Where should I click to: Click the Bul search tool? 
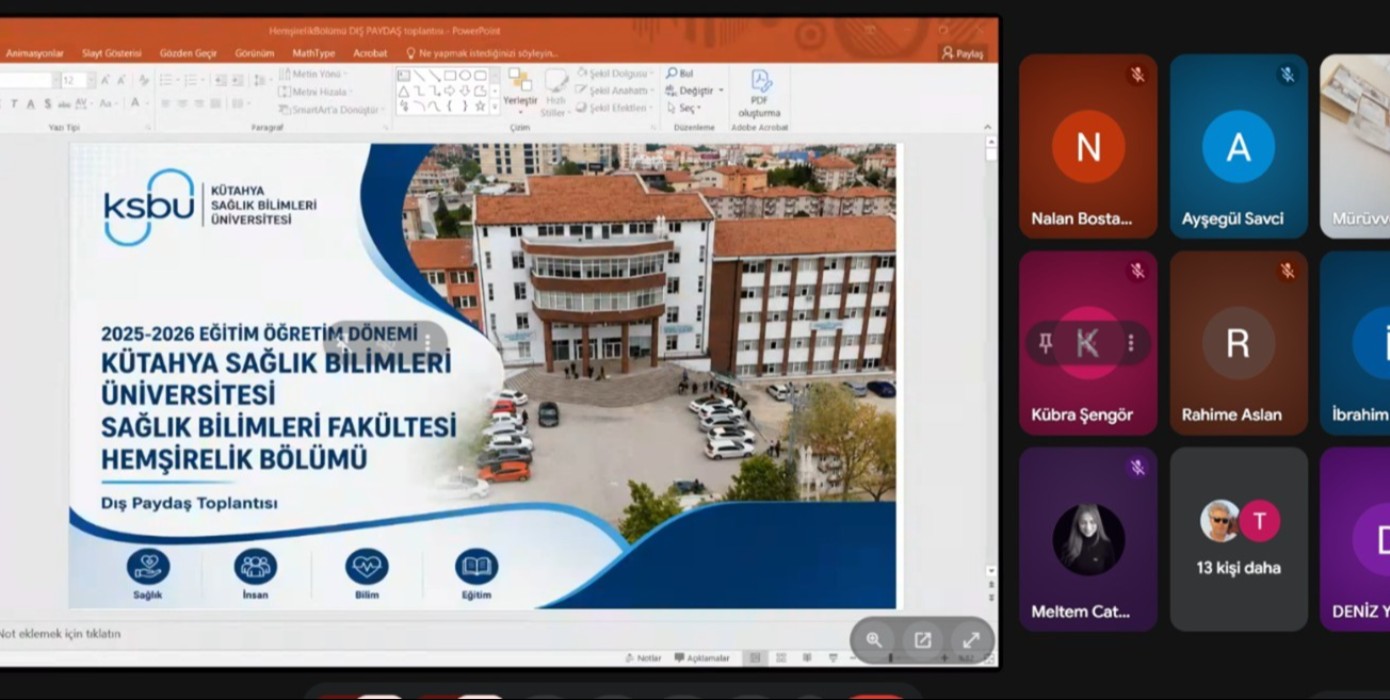coord(680,73)
